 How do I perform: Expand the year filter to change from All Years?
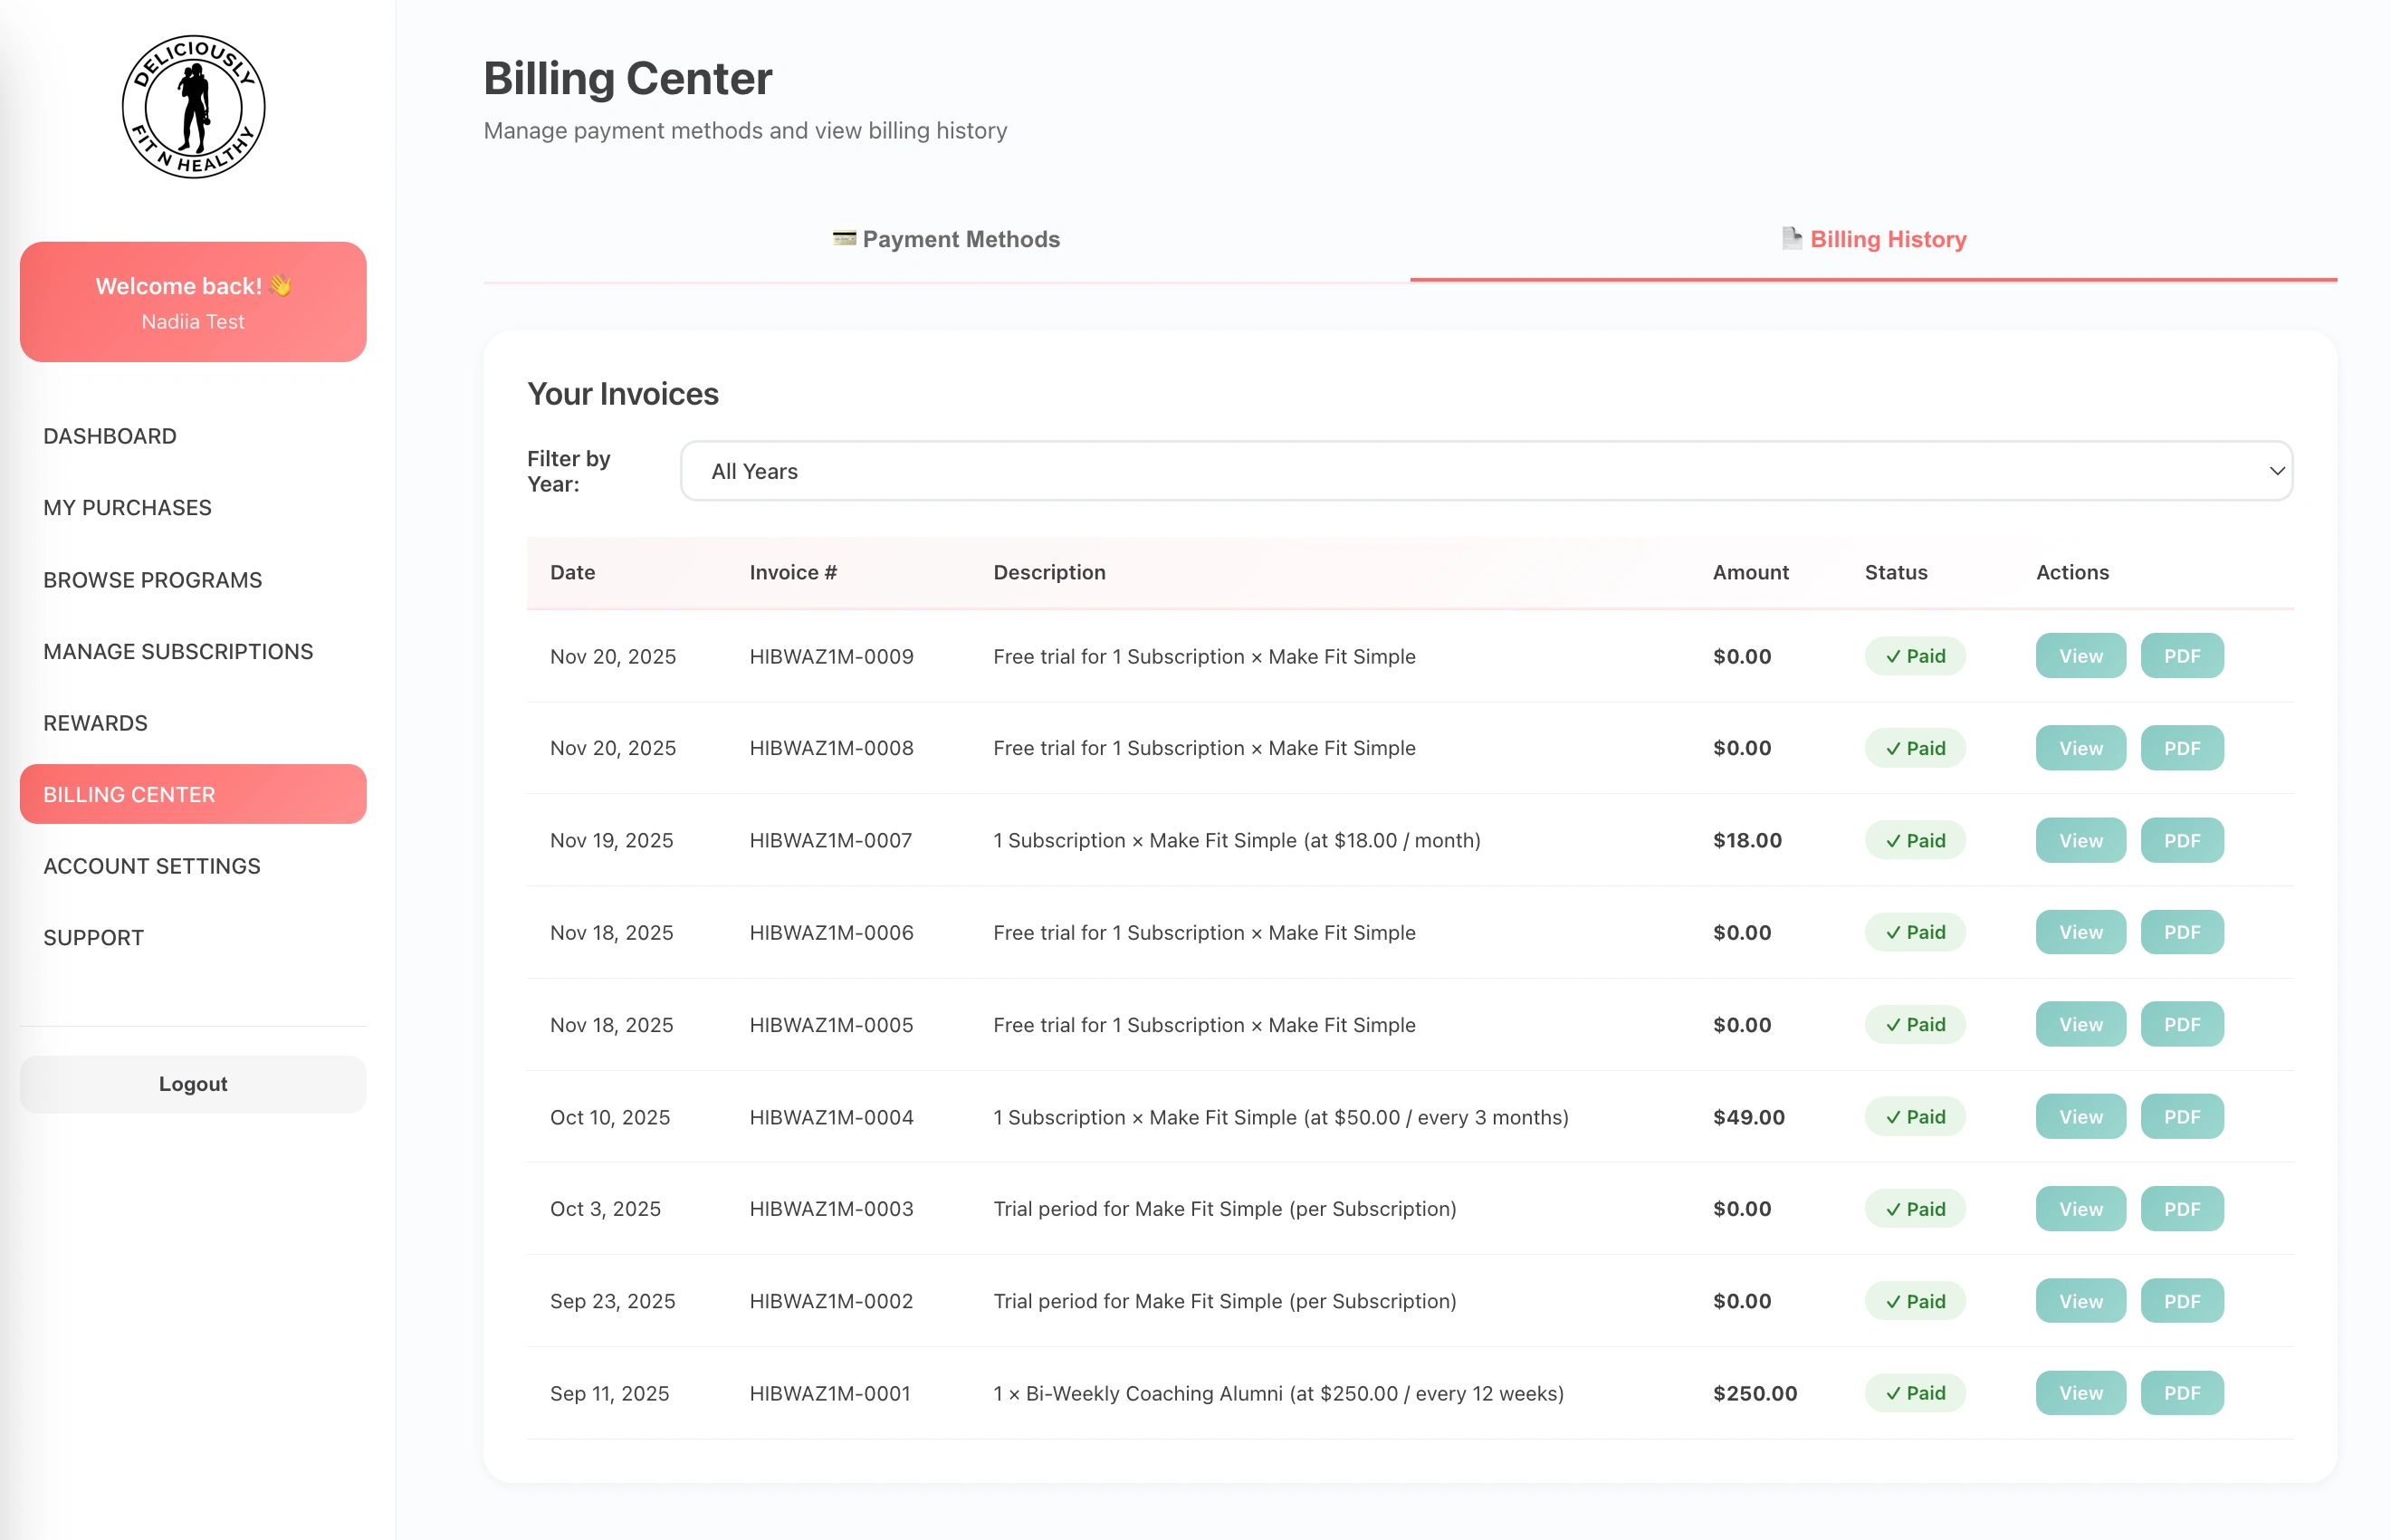pos(1486,470)
